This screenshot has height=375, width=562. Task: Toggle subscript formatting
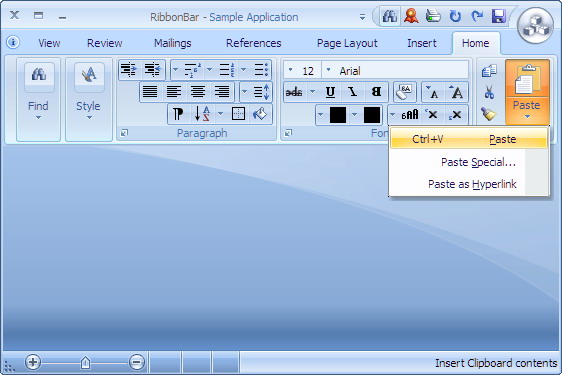point(455,115)
